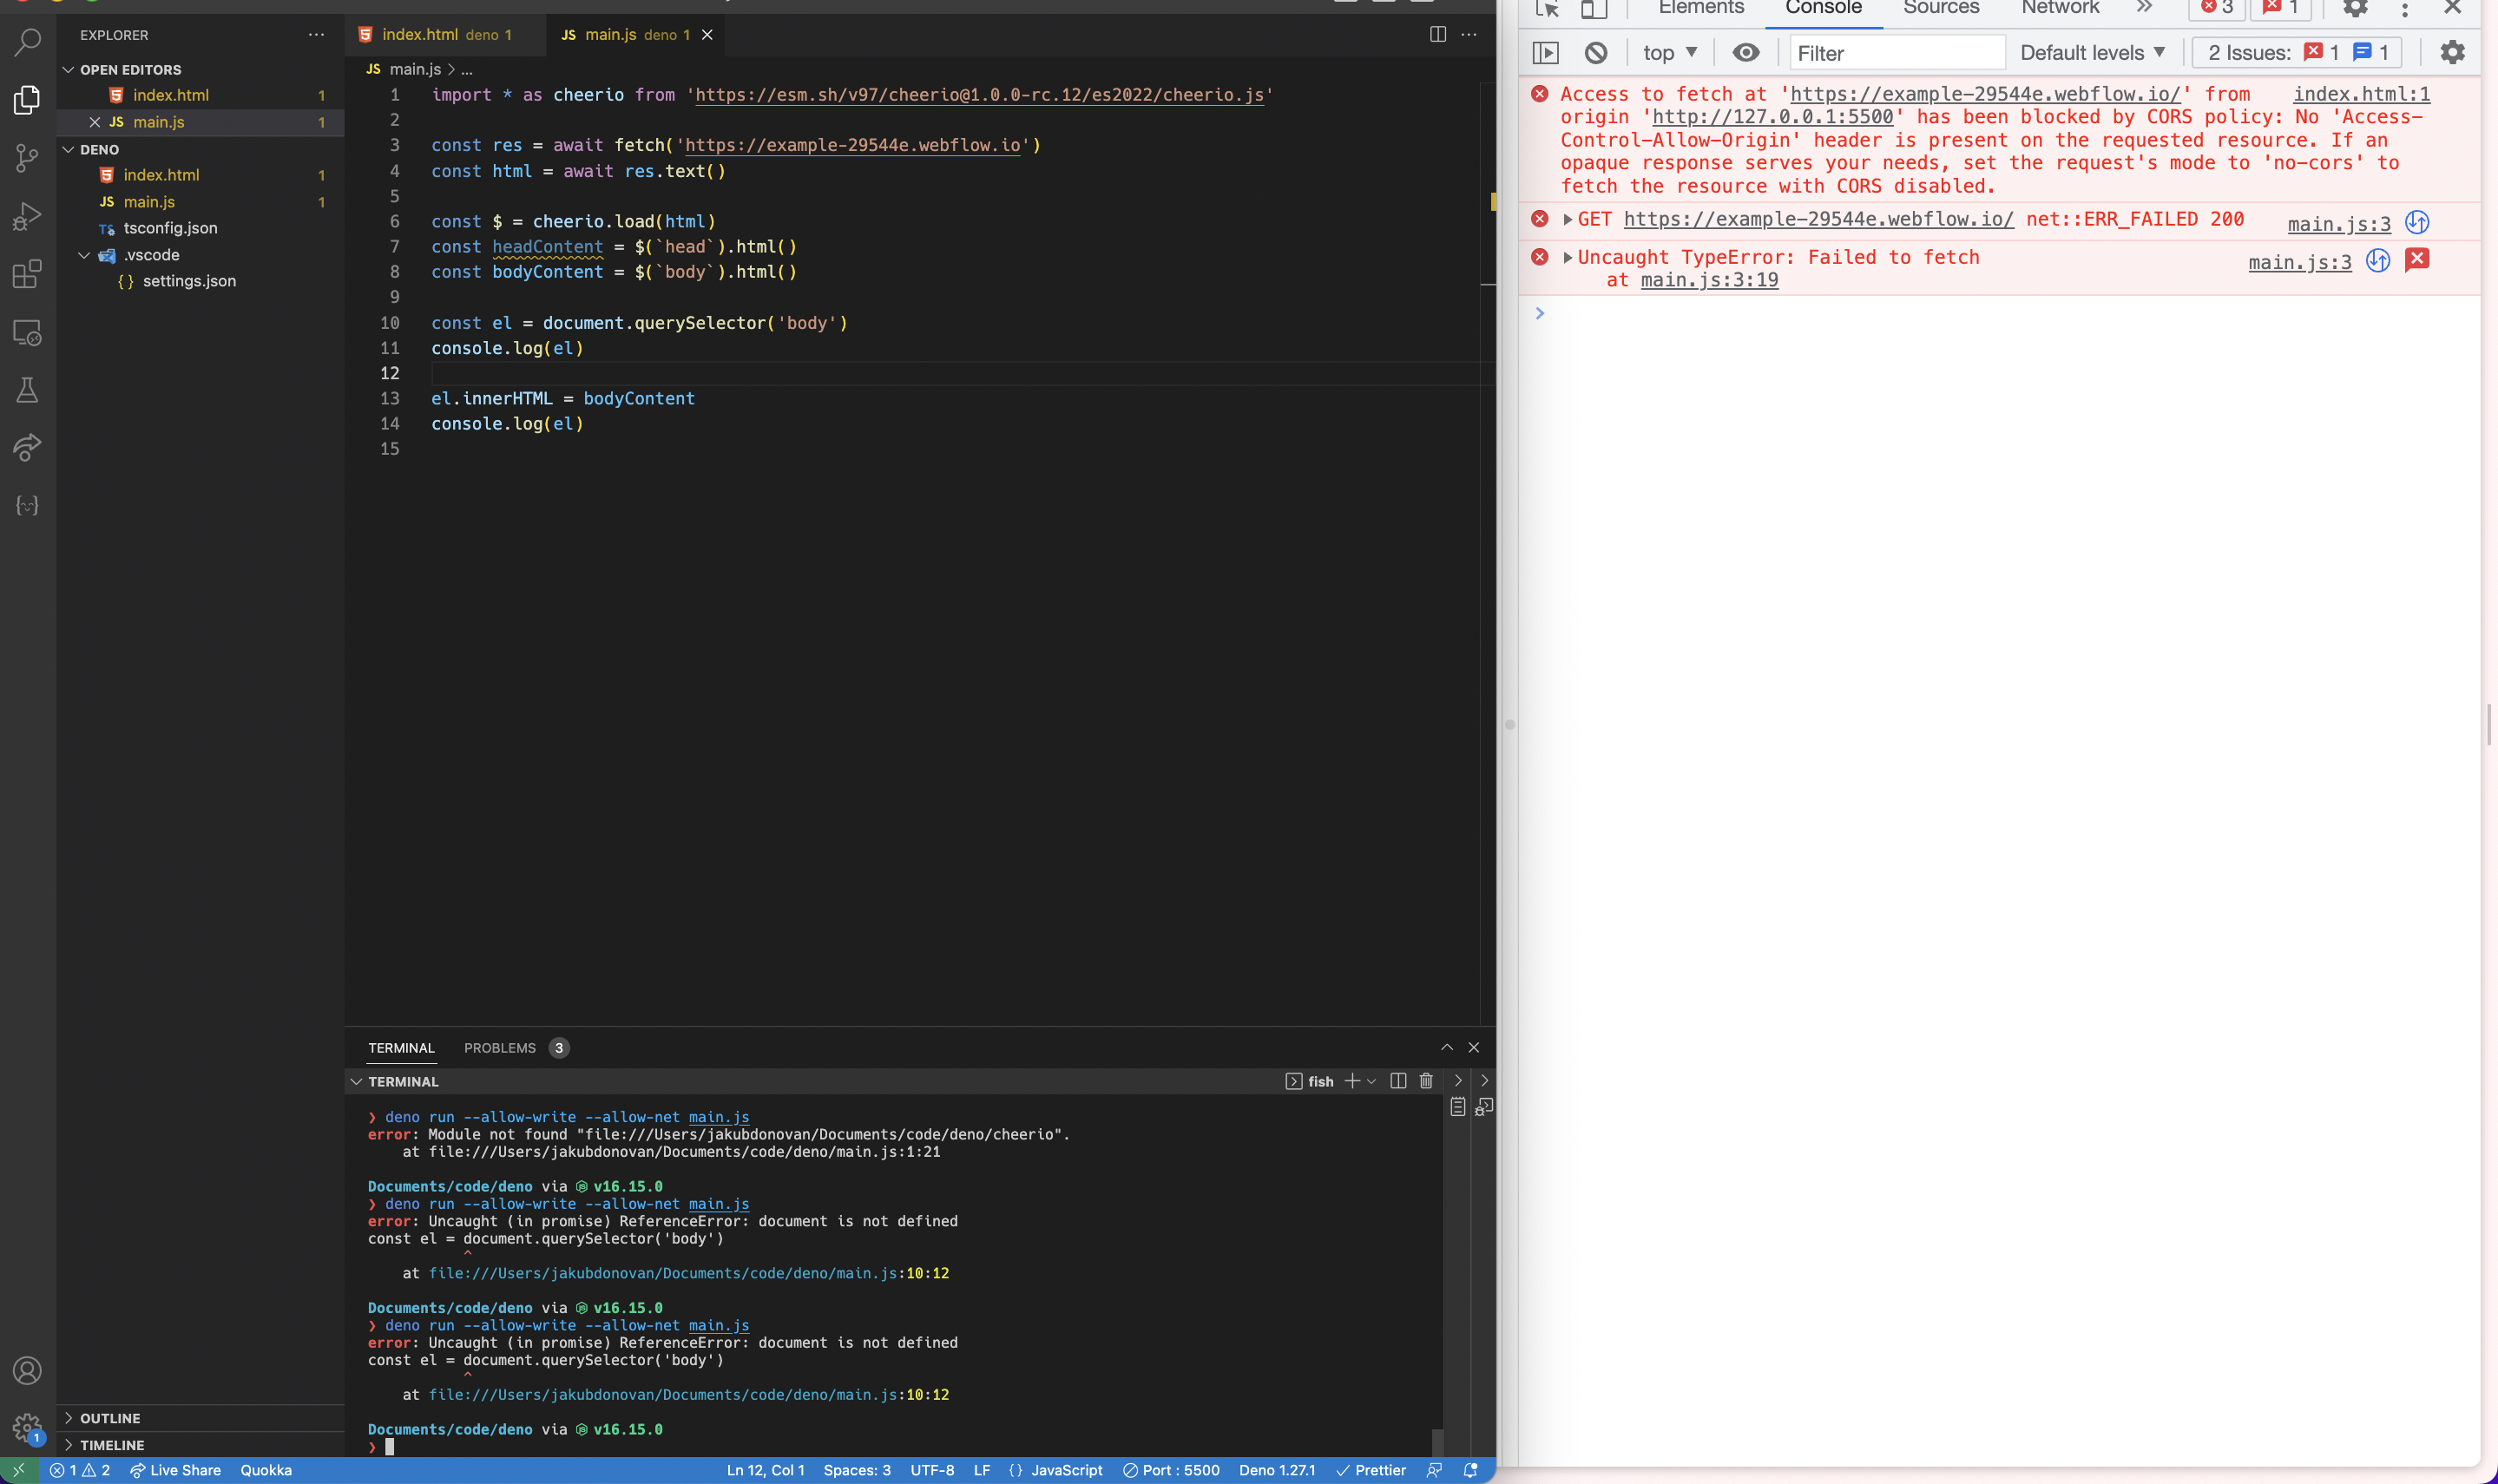Image resolution: width=2498 pixels, height=1484 pixels.
Task: Open the Explorer view icon
Action: click(x=27, y=100)
